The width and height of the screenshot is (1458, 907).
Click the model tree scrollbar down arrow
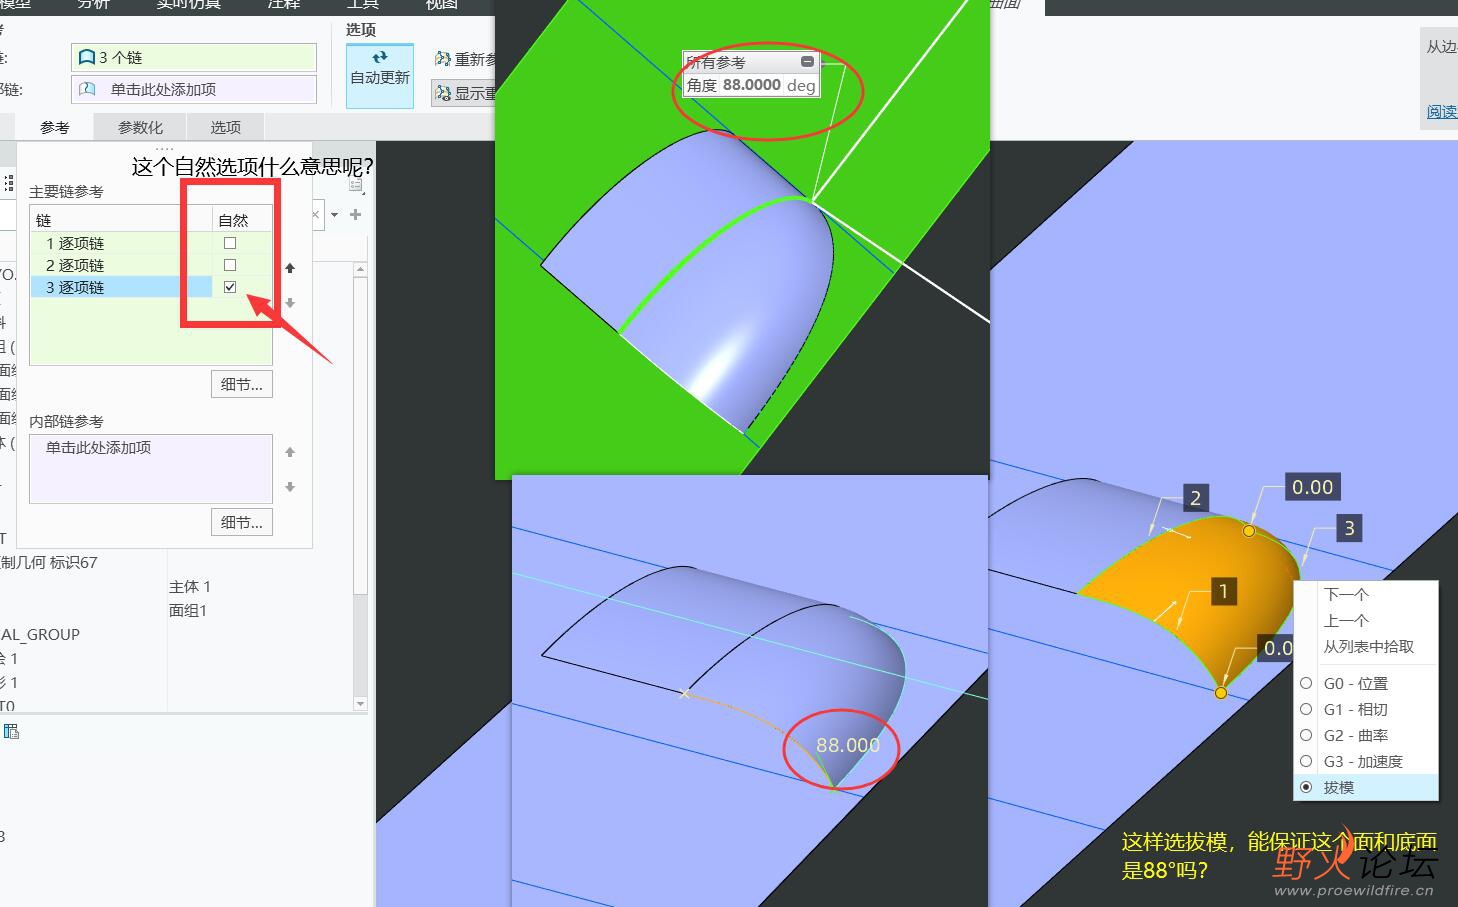[361, 704]
